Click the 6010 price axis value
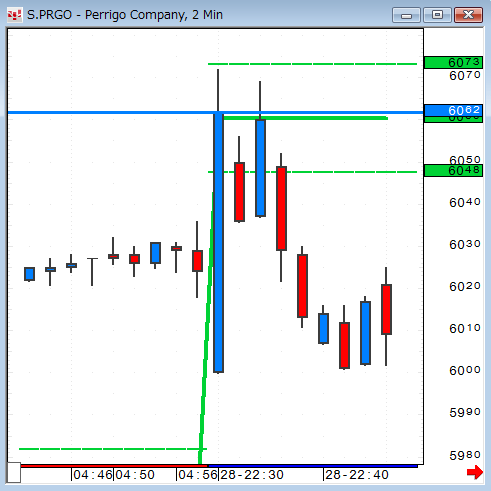This screenshot has height=491, width=491. [465, 328]
